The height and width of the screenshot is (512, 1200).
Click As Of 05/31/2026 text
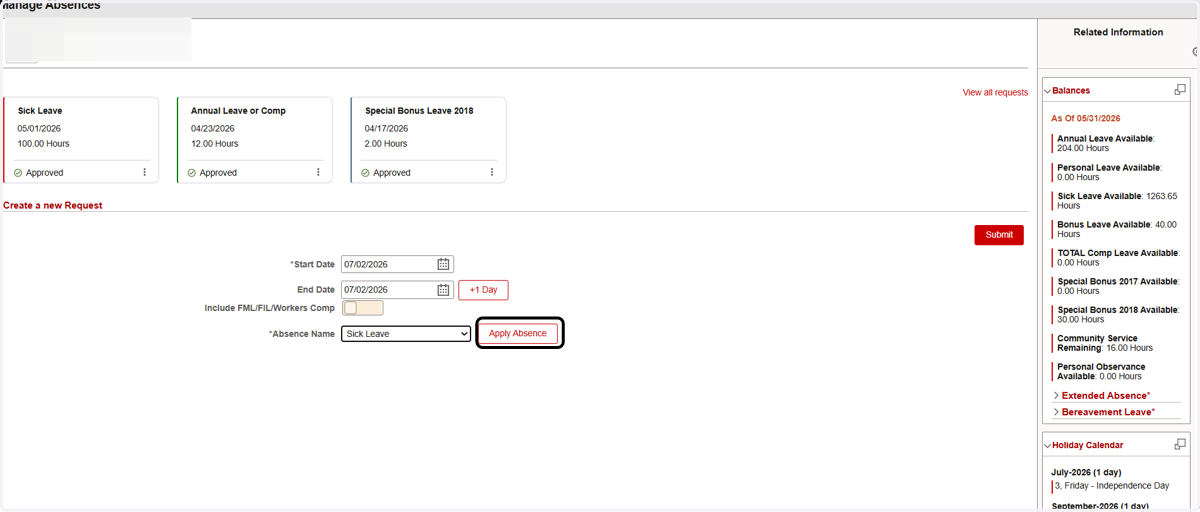(1085, 118)
